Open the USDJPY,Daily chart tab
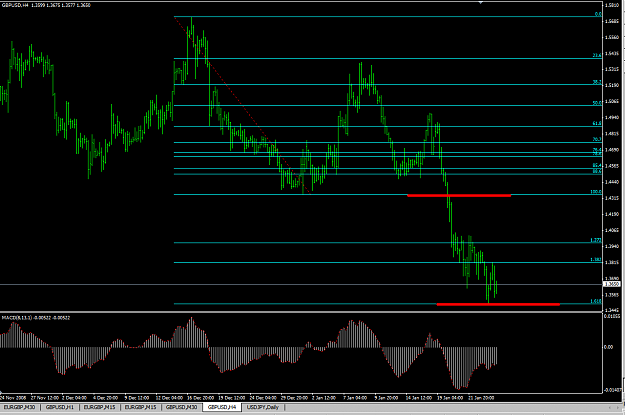This screenshot has height=415, width=625. tap(263, 407)
